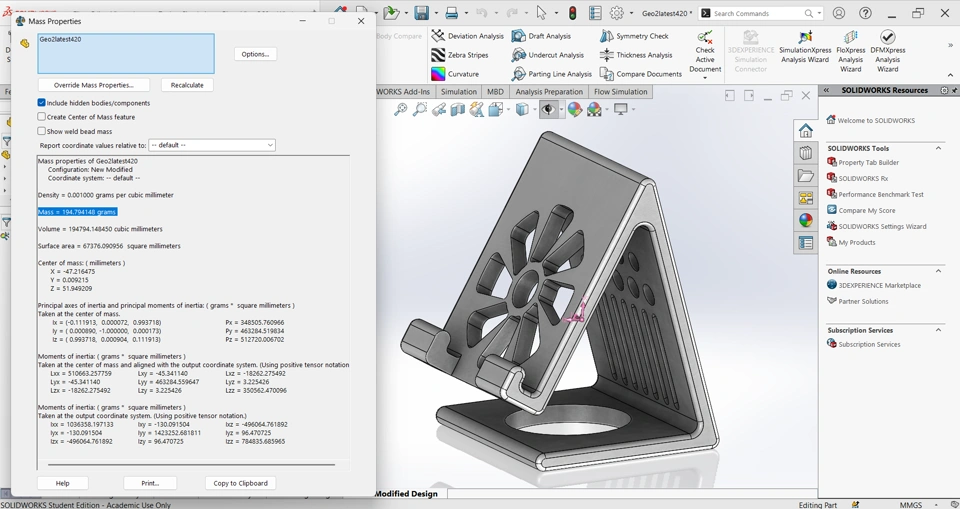This screenshot has height=509, width=960.
Task: Click Override Mass Properties button
Action: click(93, 85)
